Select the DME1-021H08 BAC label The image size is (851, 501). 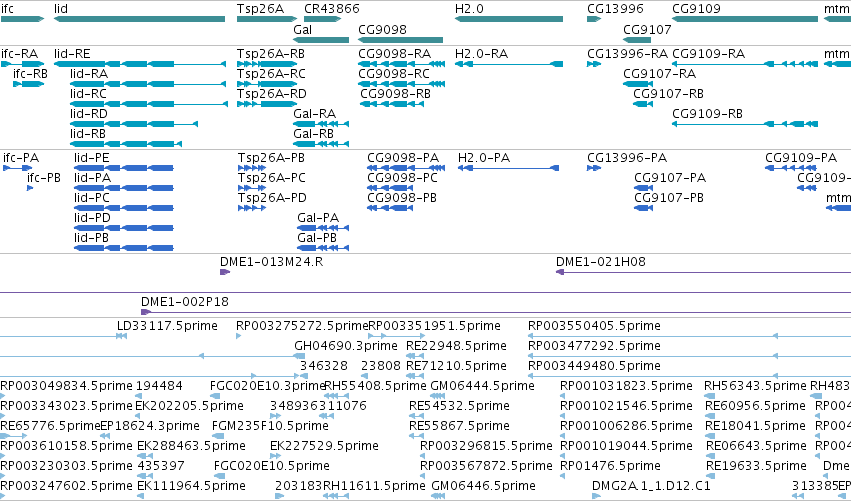[x=601, y=262]
